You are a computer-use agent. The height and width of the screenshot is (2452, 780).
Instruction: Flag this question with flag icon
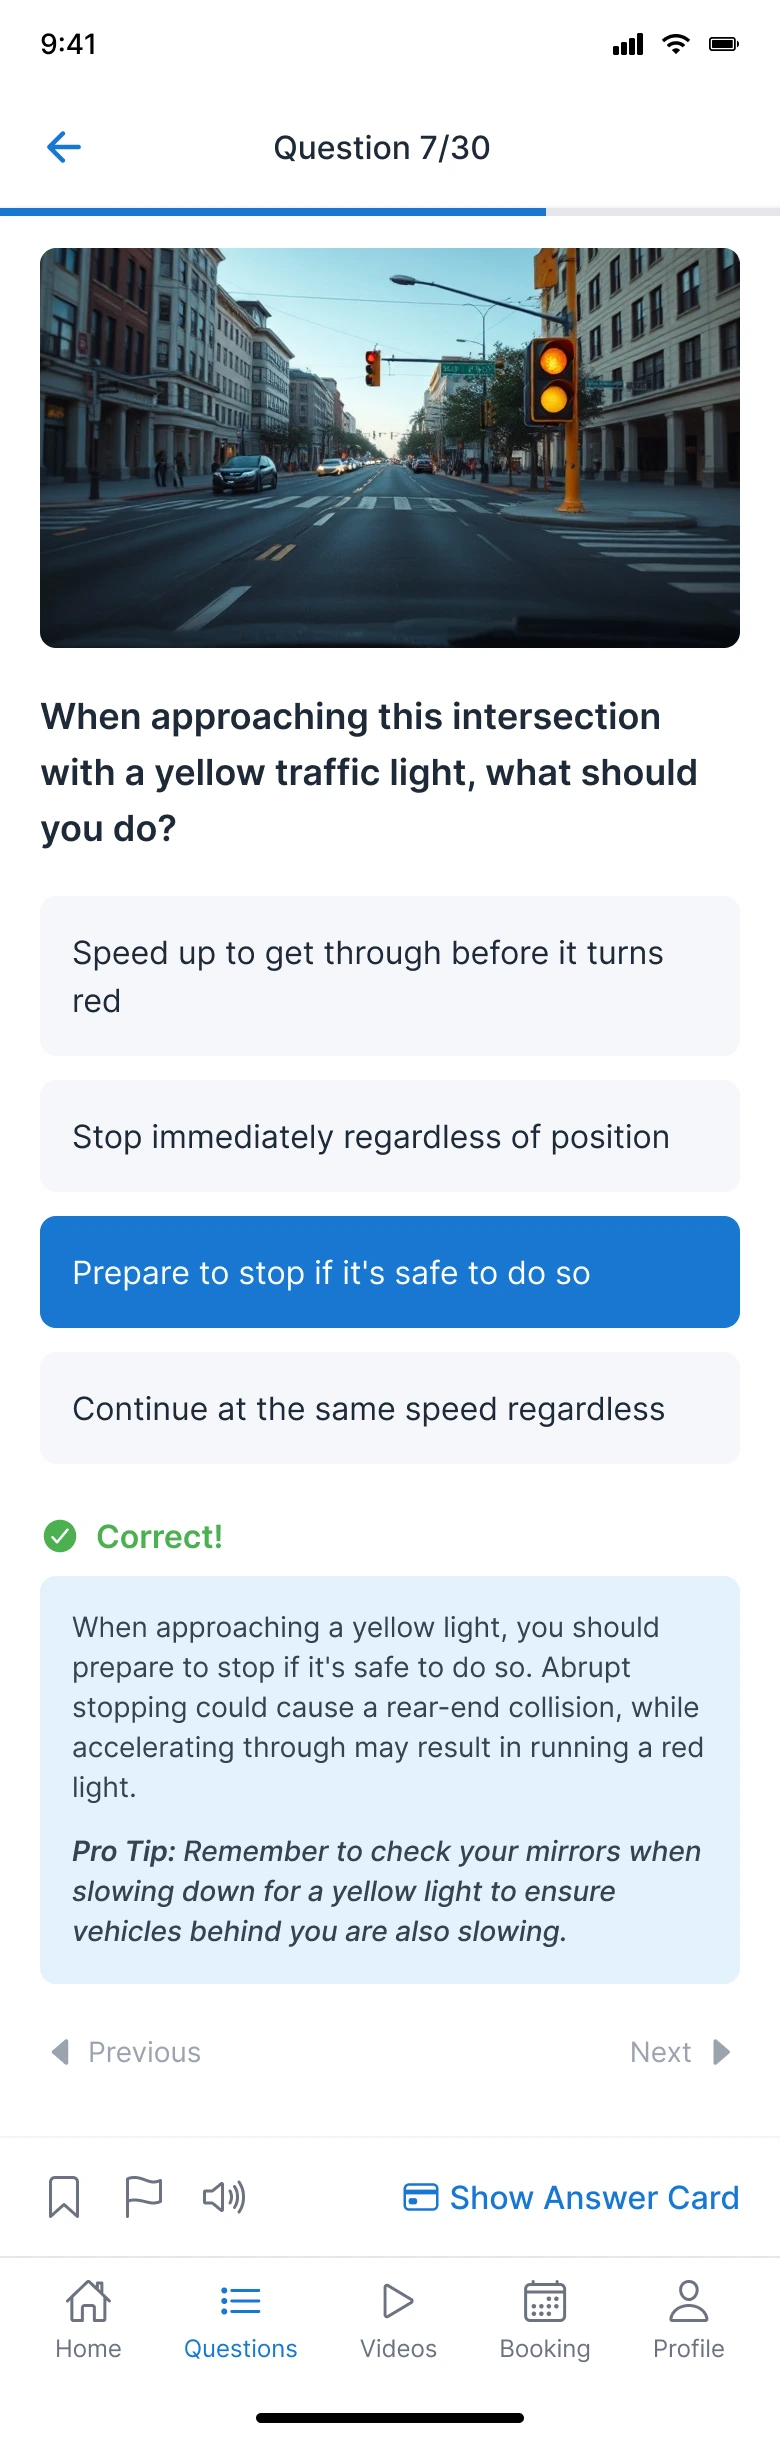click(x=143, y=2197)
